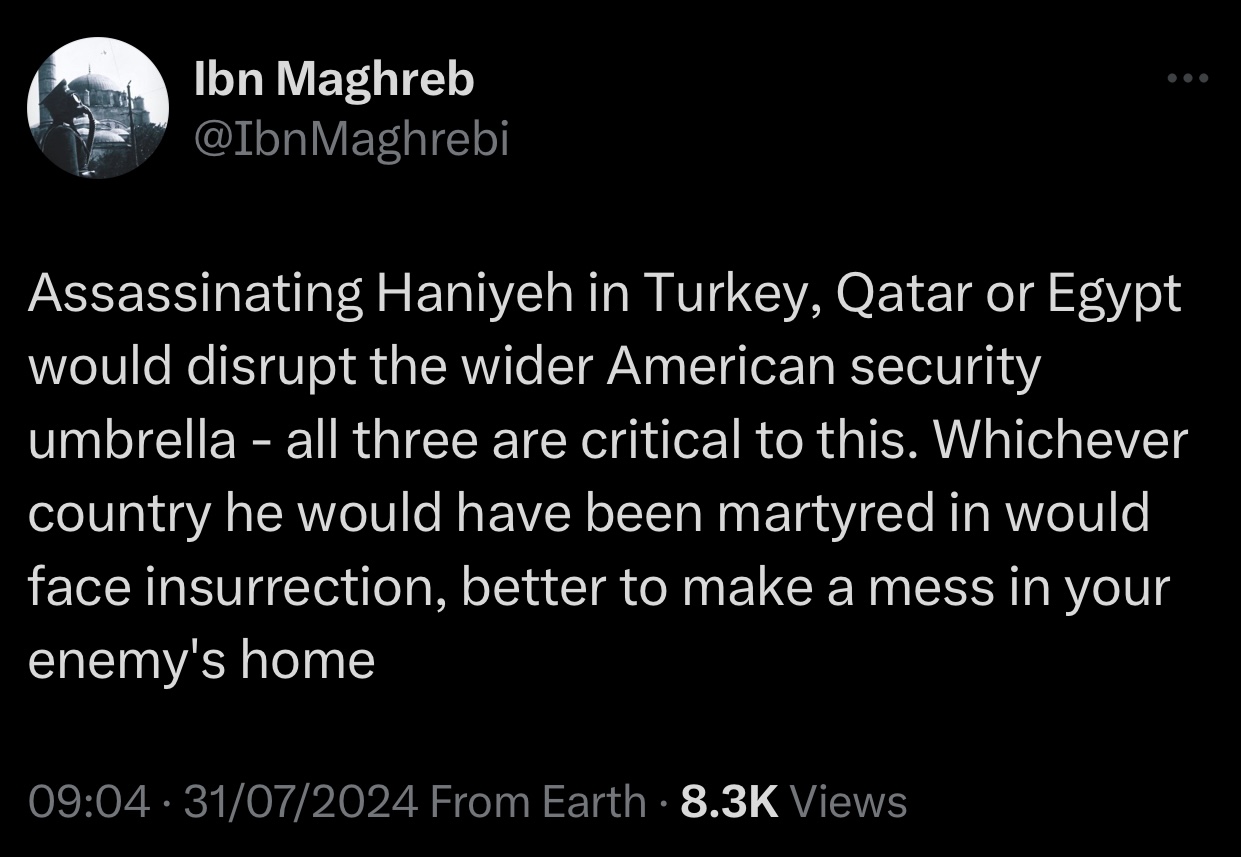Click the word 'umbrella' in the tweet
The width and height of the screenshot is (1241, 857).
(132, 440)
